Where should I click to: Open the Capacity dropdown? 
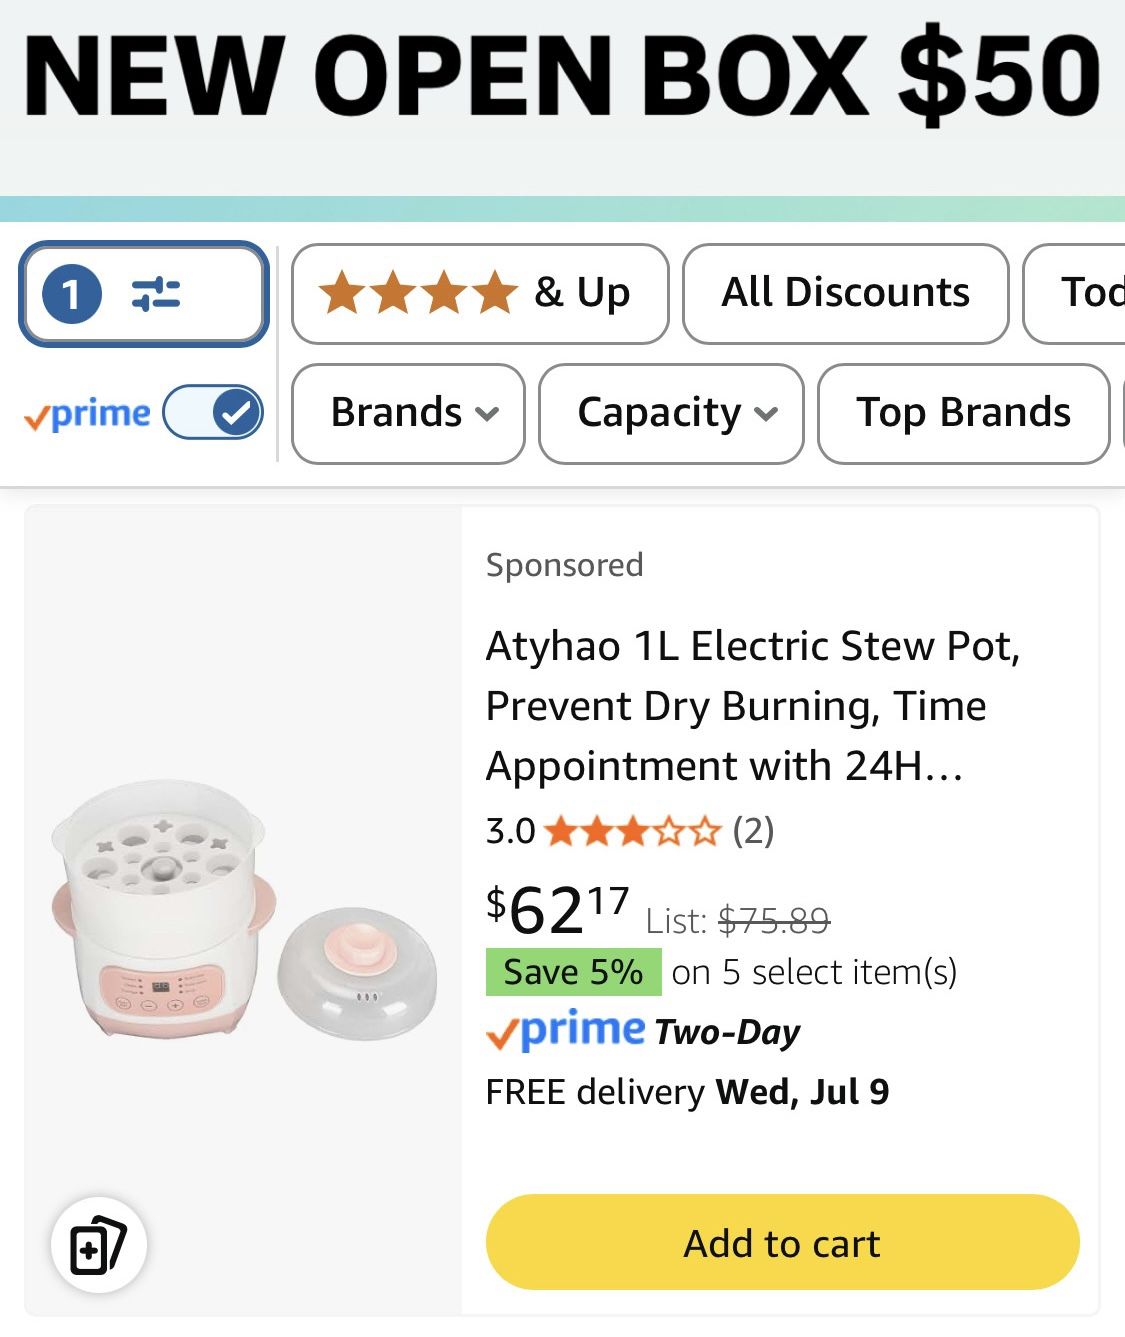click(x=670, y=413)
